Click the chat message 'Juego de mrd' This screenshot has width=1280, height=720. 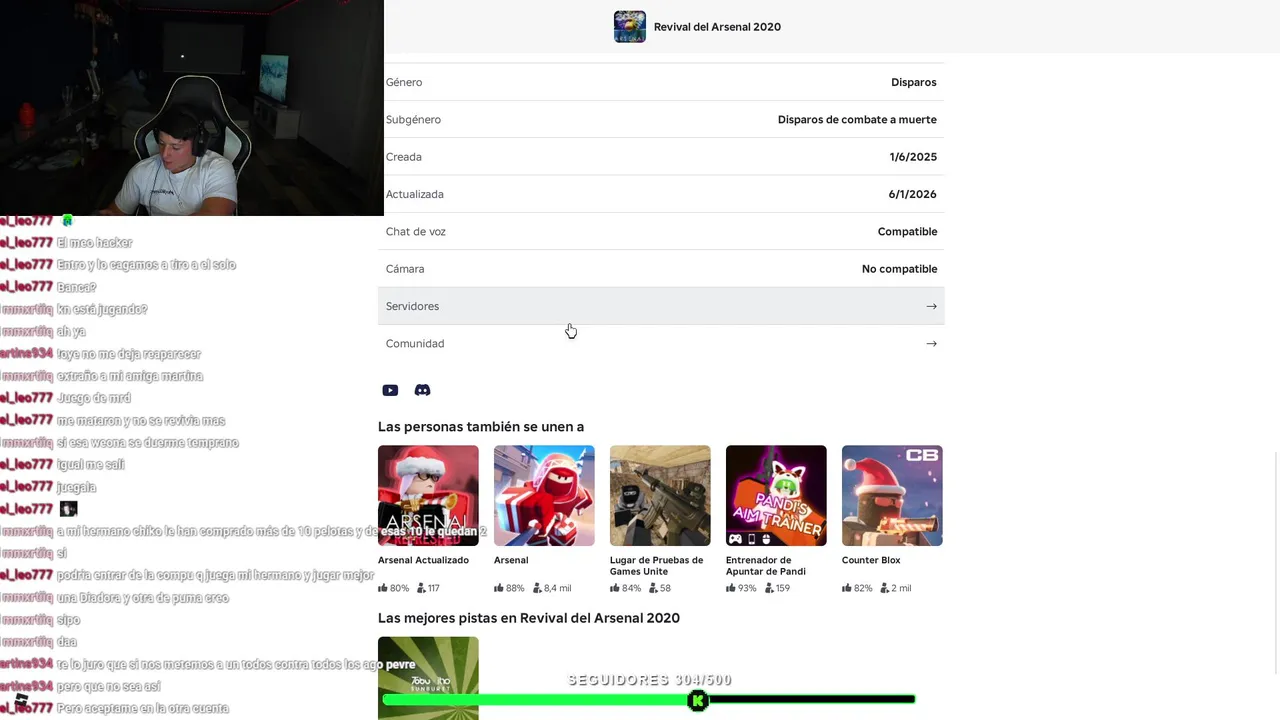pos(94,398)
